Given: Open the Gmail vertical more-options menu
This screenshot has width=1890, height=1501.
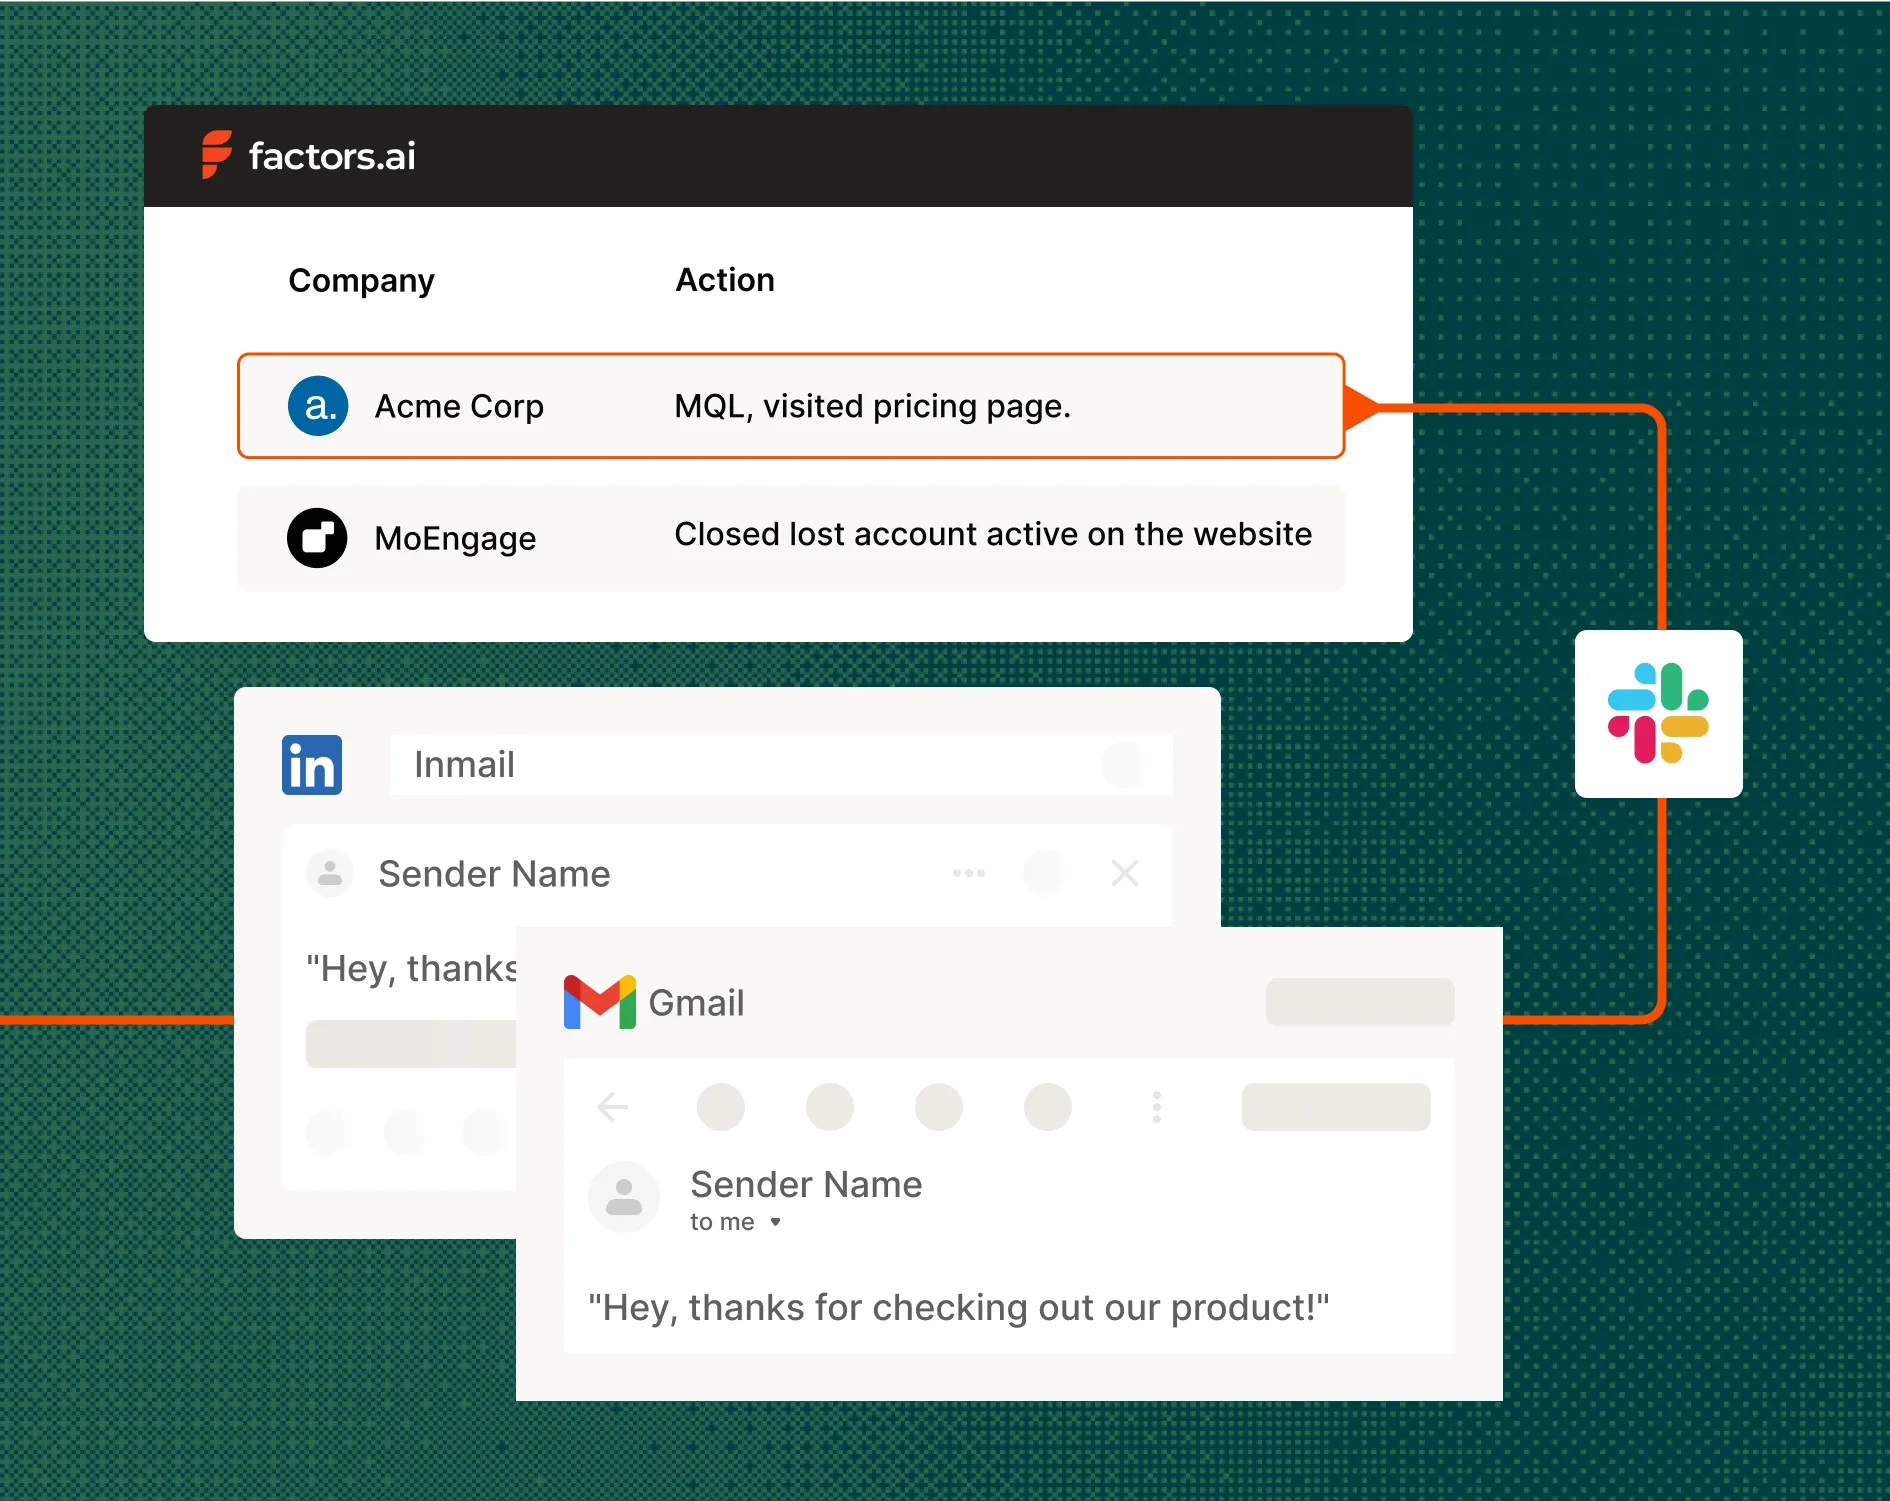Looking at the screenshot, I should (x=1157, y=1107).
